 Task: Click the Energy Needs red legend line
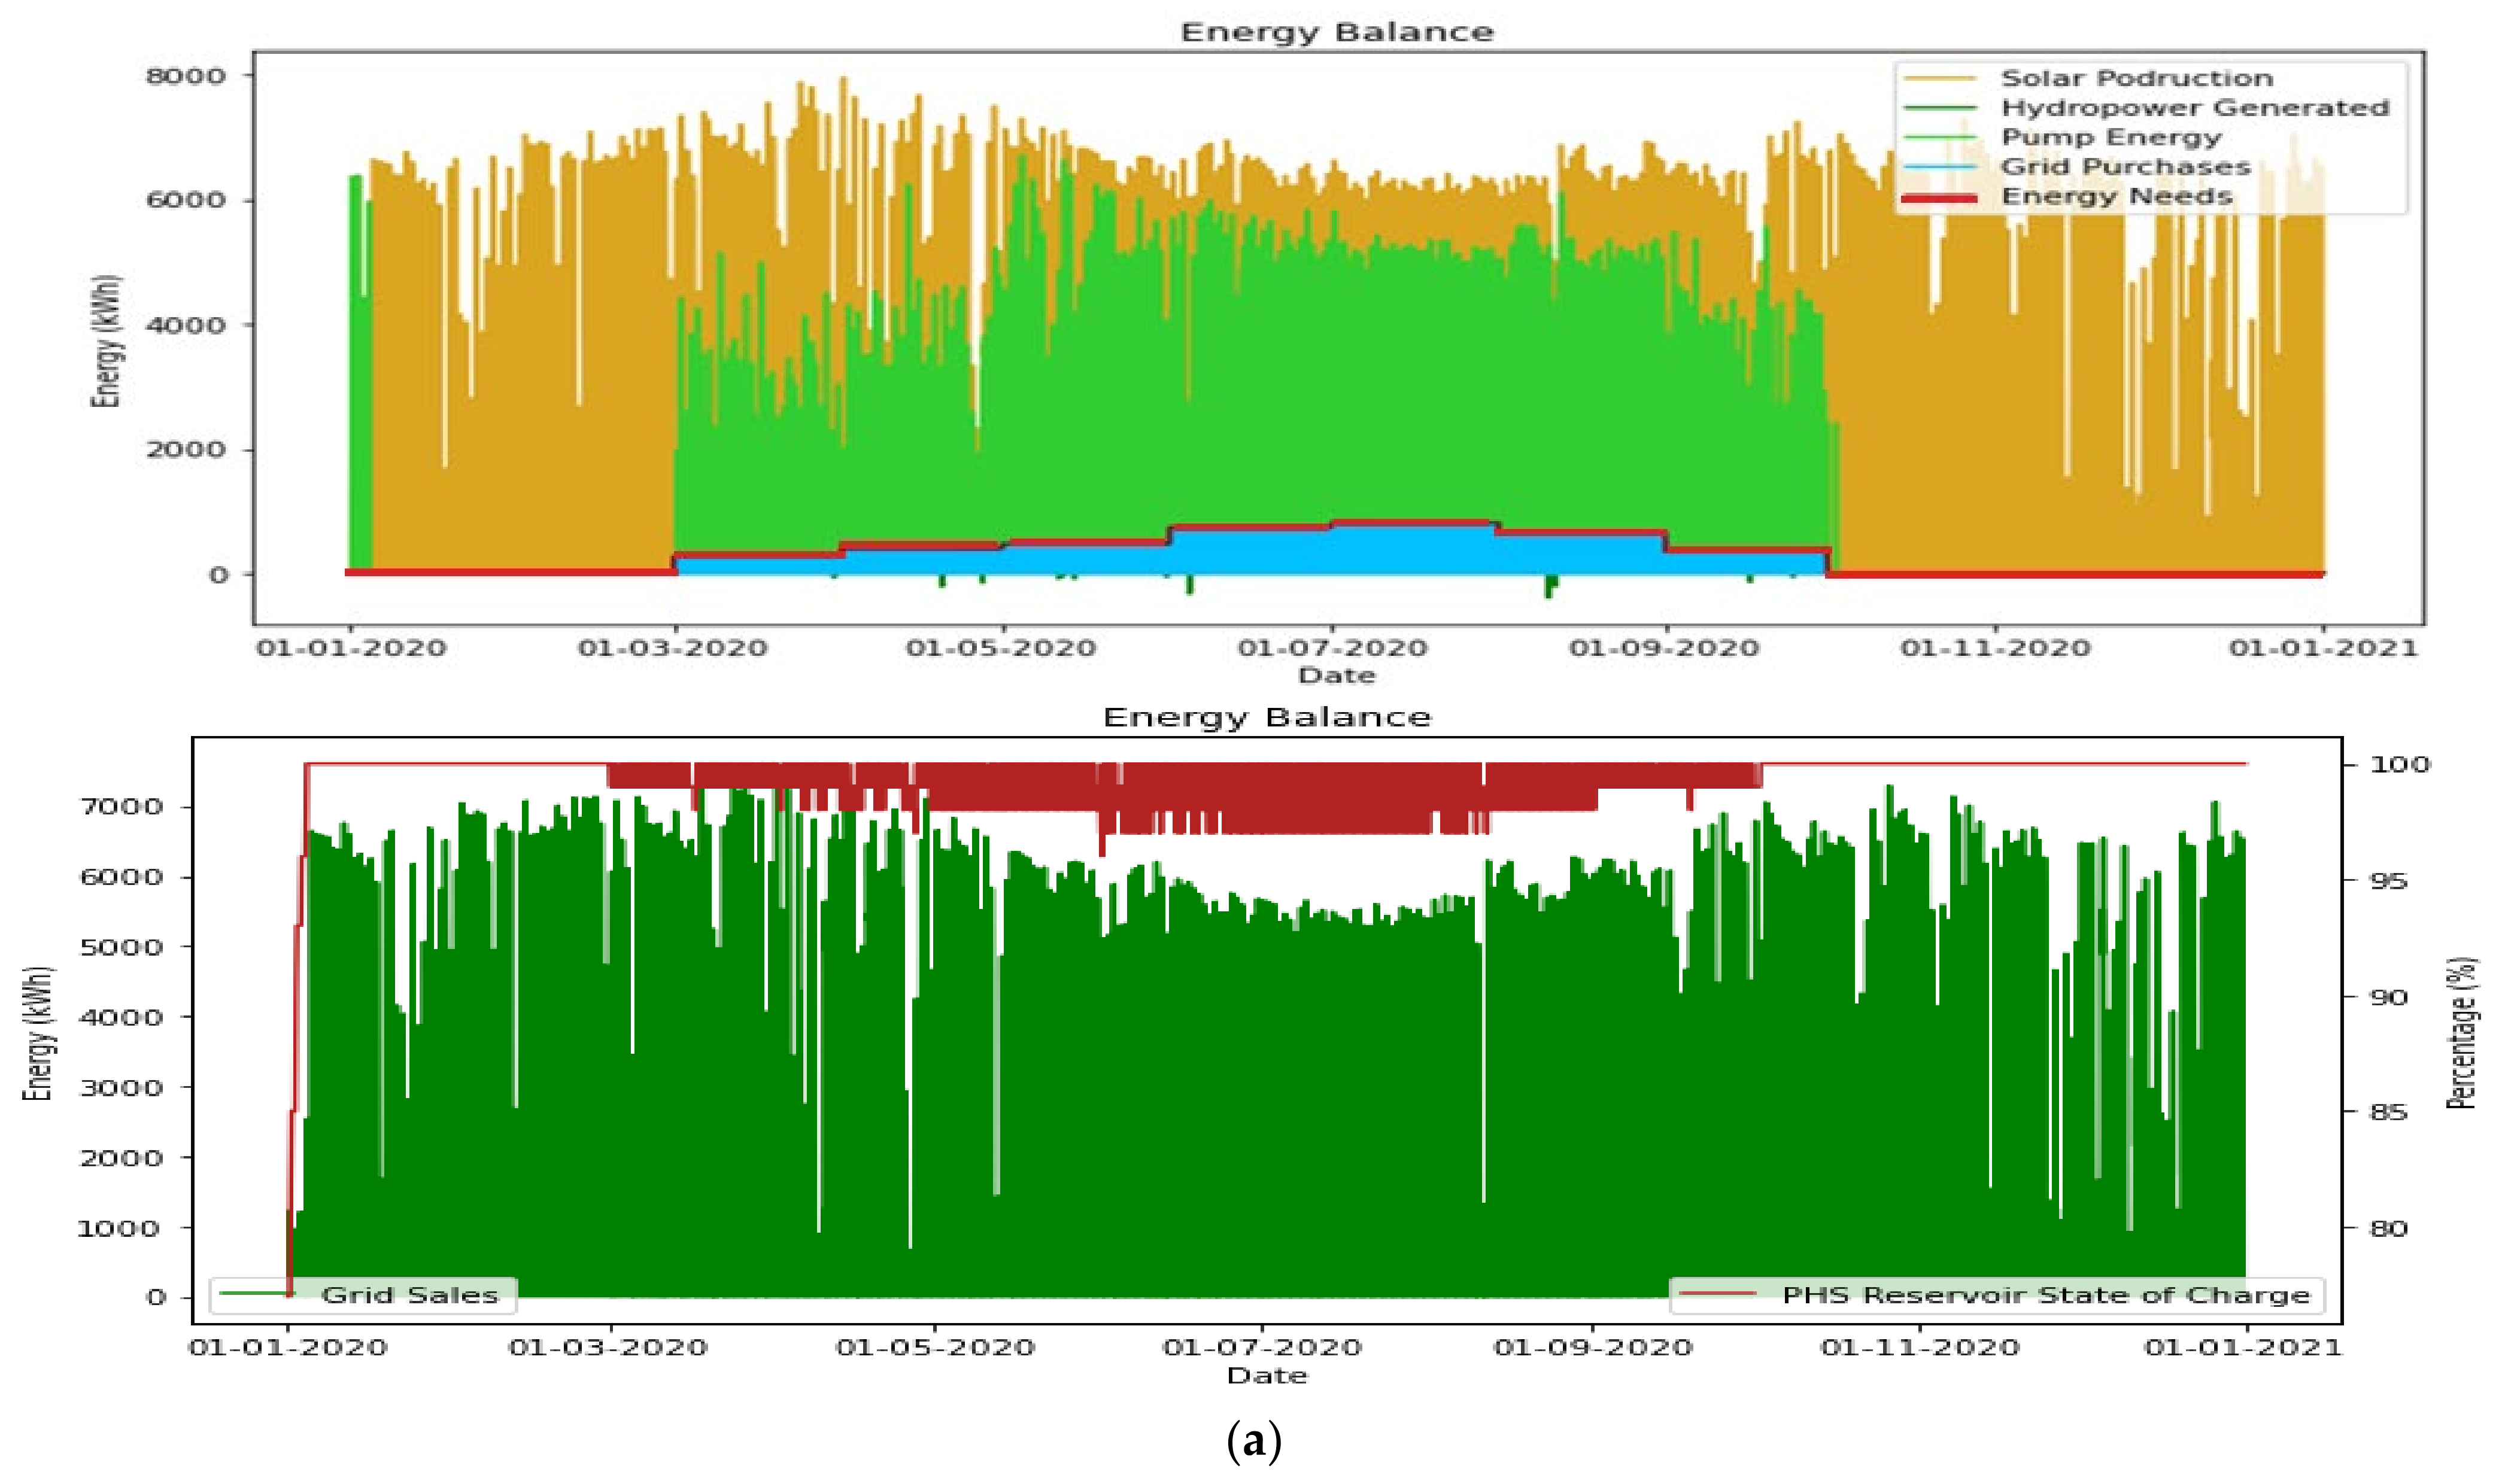pos(1938,197)
